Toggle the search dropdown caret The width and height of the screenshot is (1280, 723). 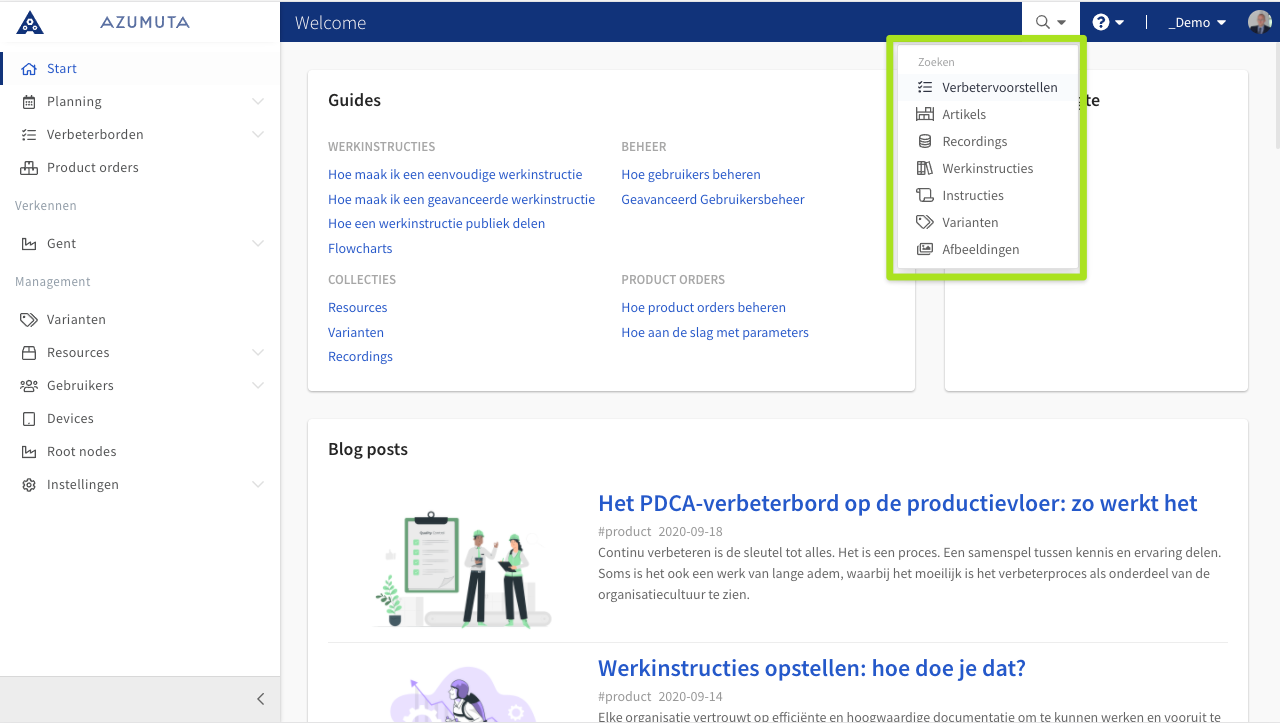[1062, 23]
